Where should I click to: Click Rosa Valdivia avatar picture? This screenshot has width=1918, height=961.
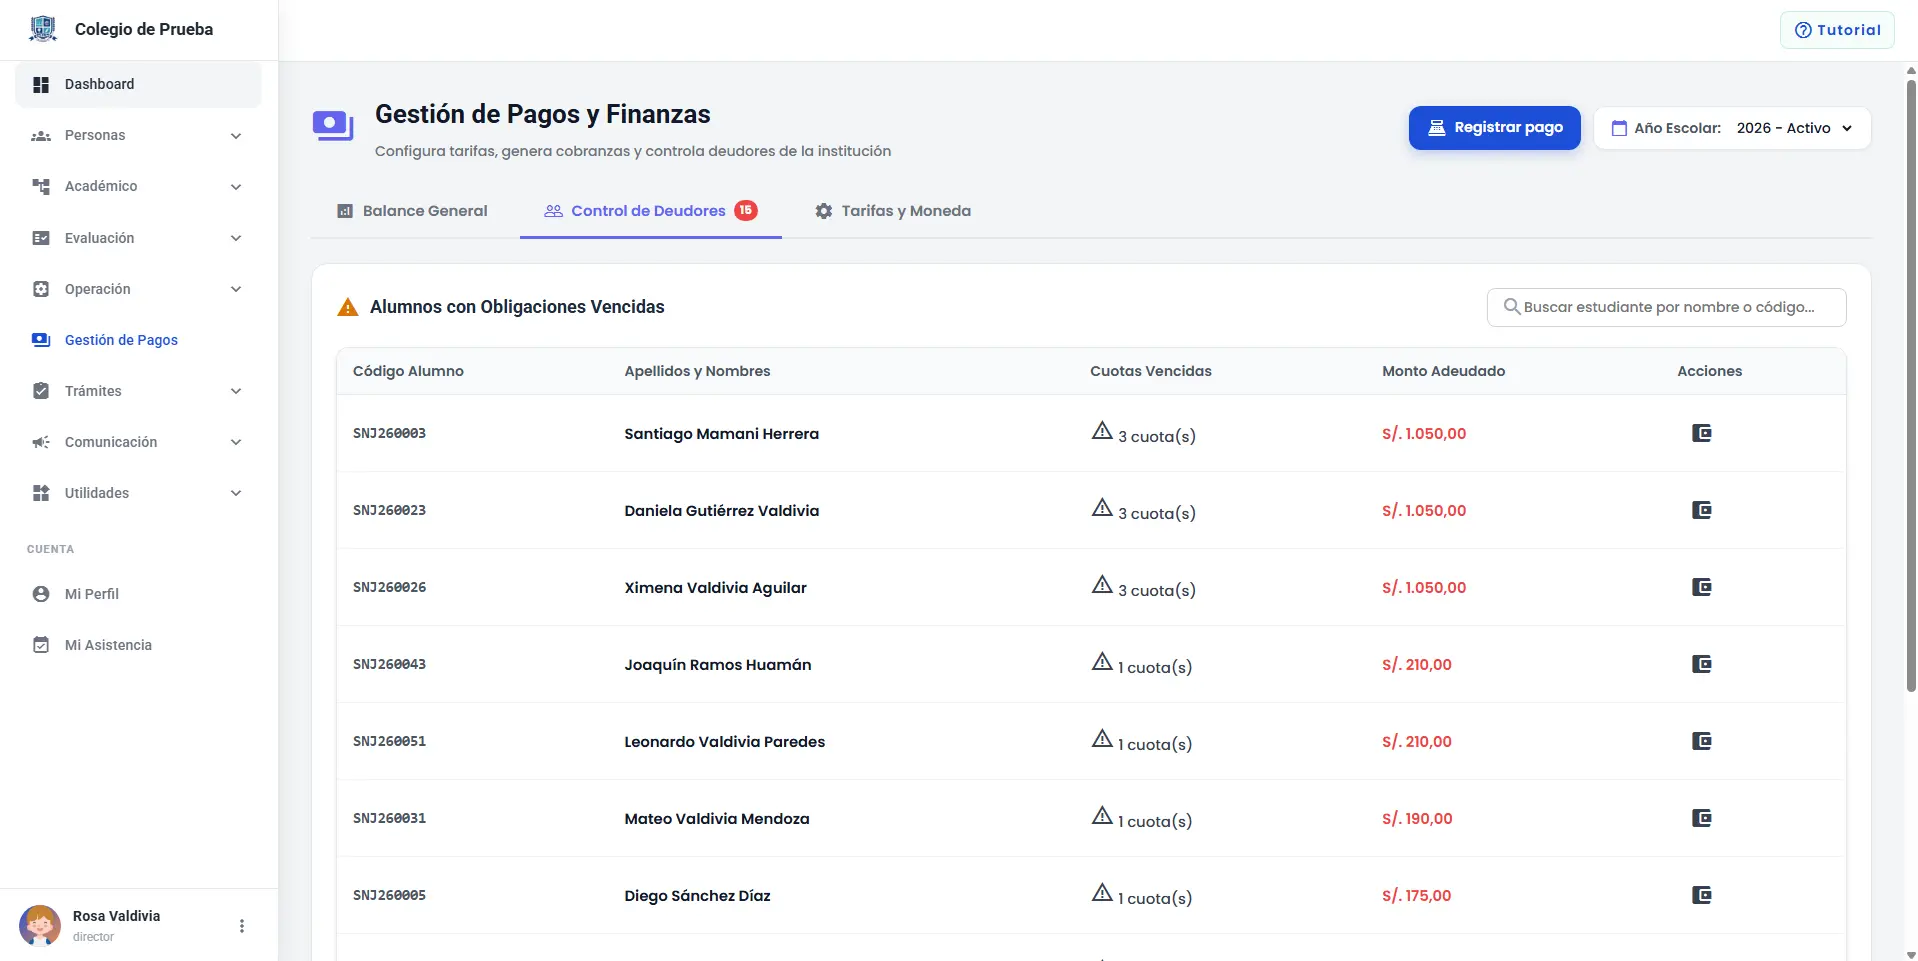tap(40, 925)
